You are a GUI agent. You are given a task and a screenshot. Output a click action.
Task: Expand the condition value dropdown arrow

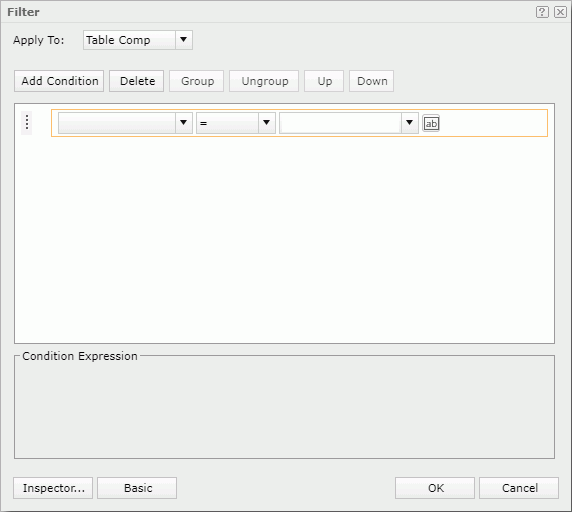410,123
